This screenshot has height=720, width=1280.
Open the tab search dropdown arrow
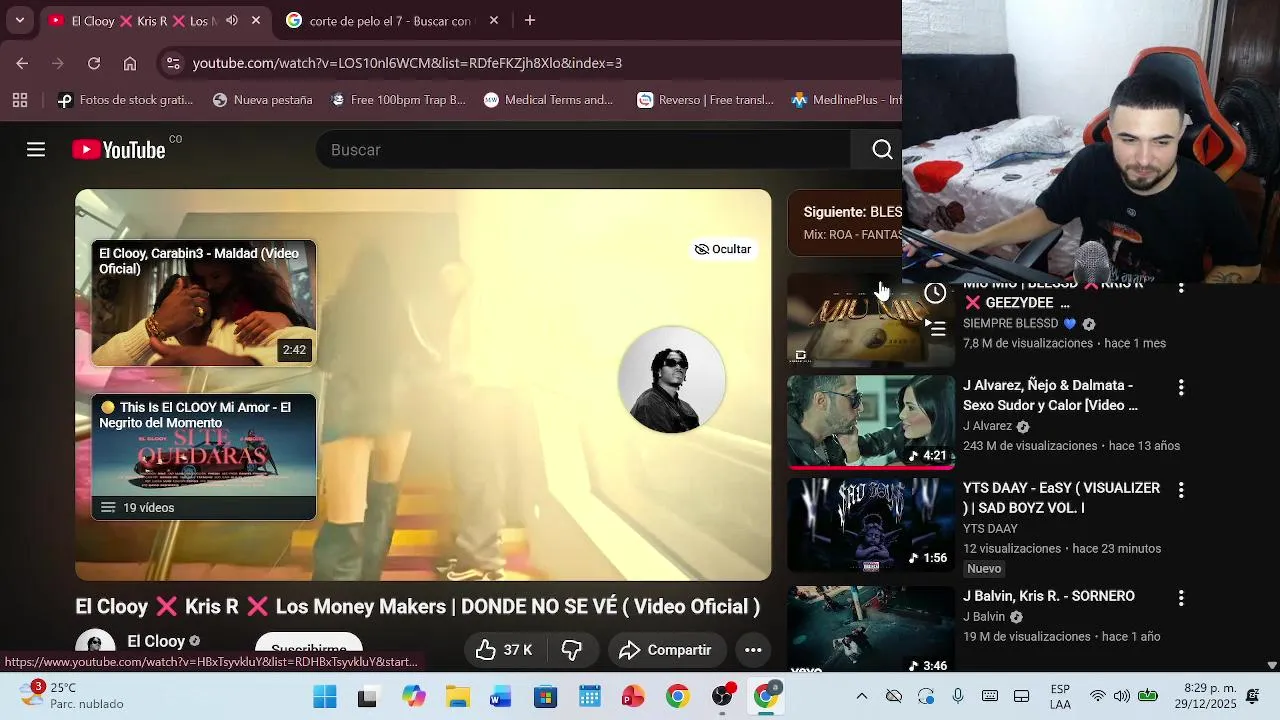click(19, 20)
